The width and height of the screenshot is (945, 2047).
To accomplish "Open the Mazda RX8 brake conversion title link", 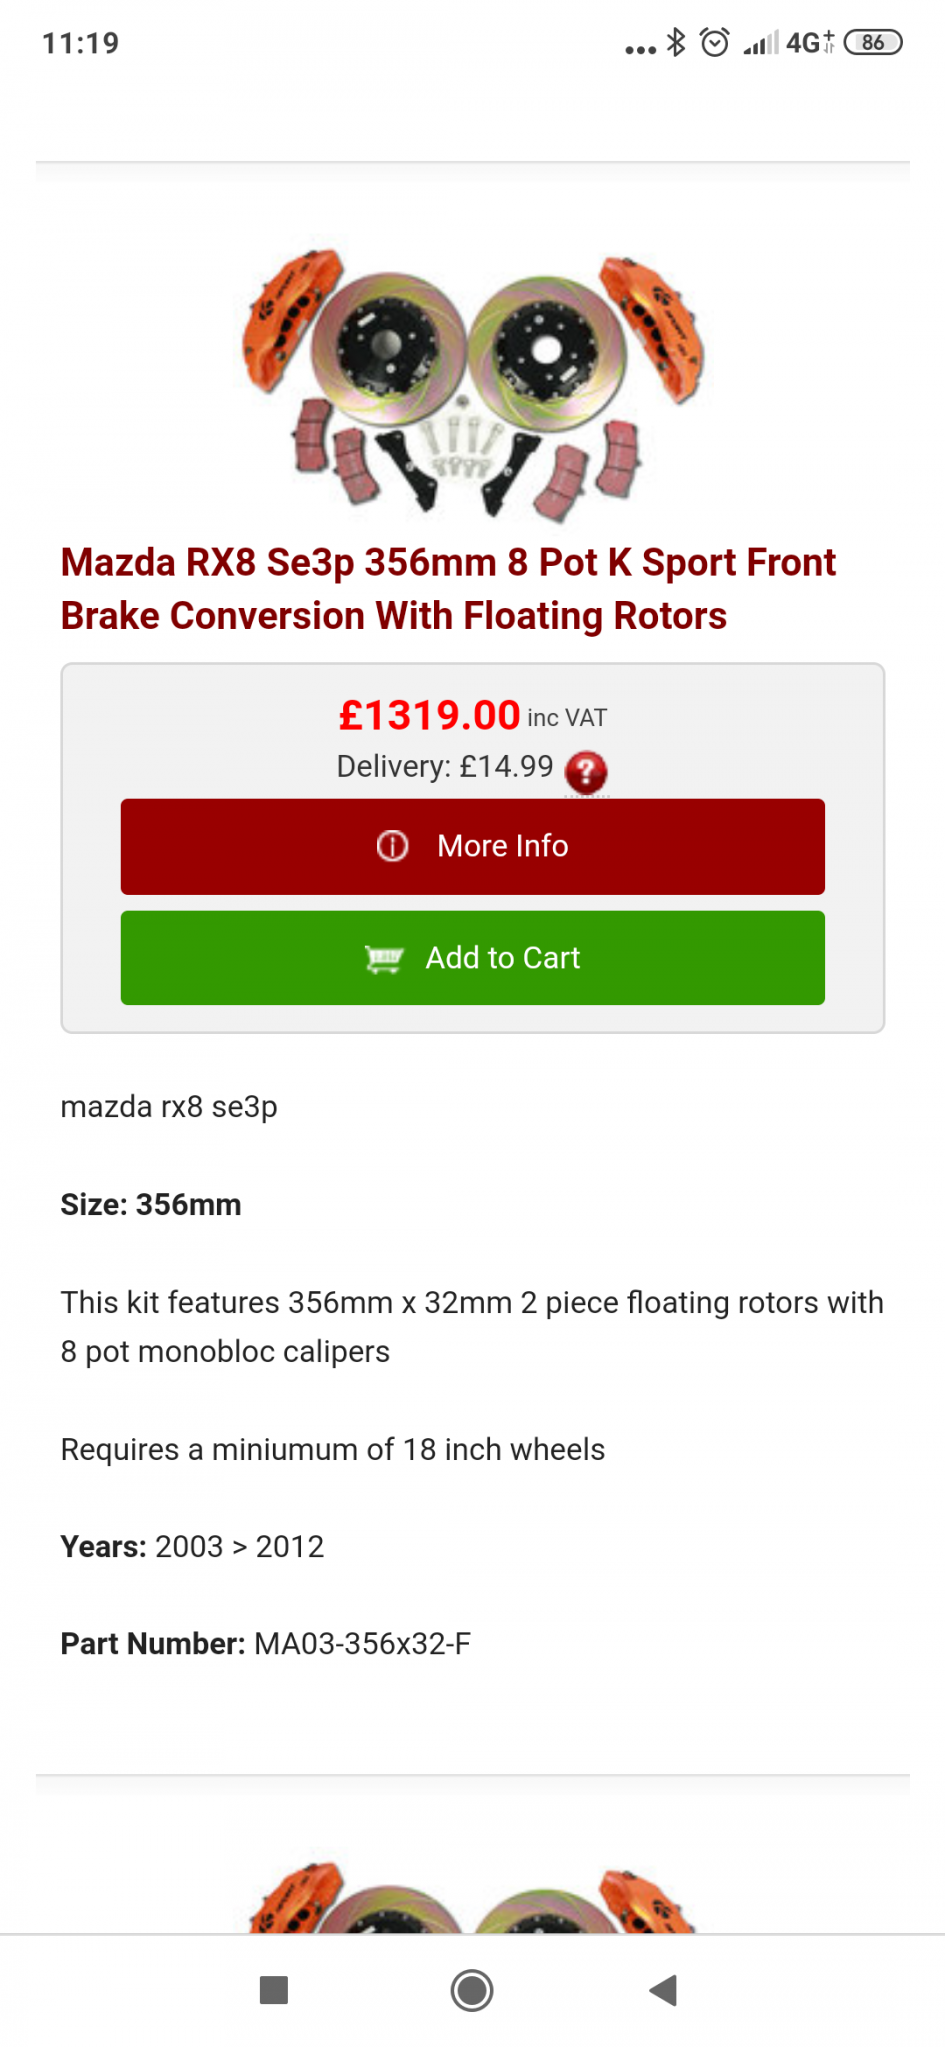I will click(448, 589).
